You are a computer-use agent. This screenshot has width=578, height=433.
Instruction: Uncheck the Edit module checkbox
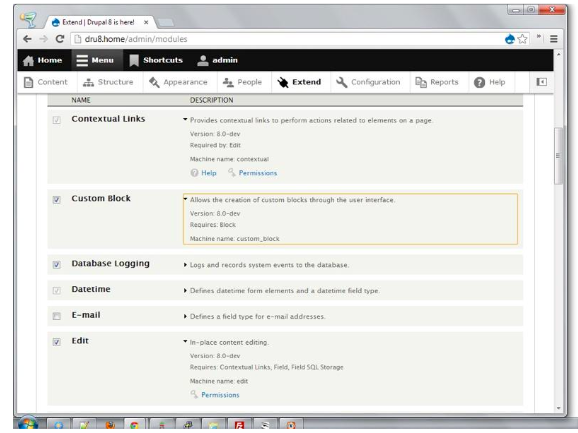tap(56, 342)
